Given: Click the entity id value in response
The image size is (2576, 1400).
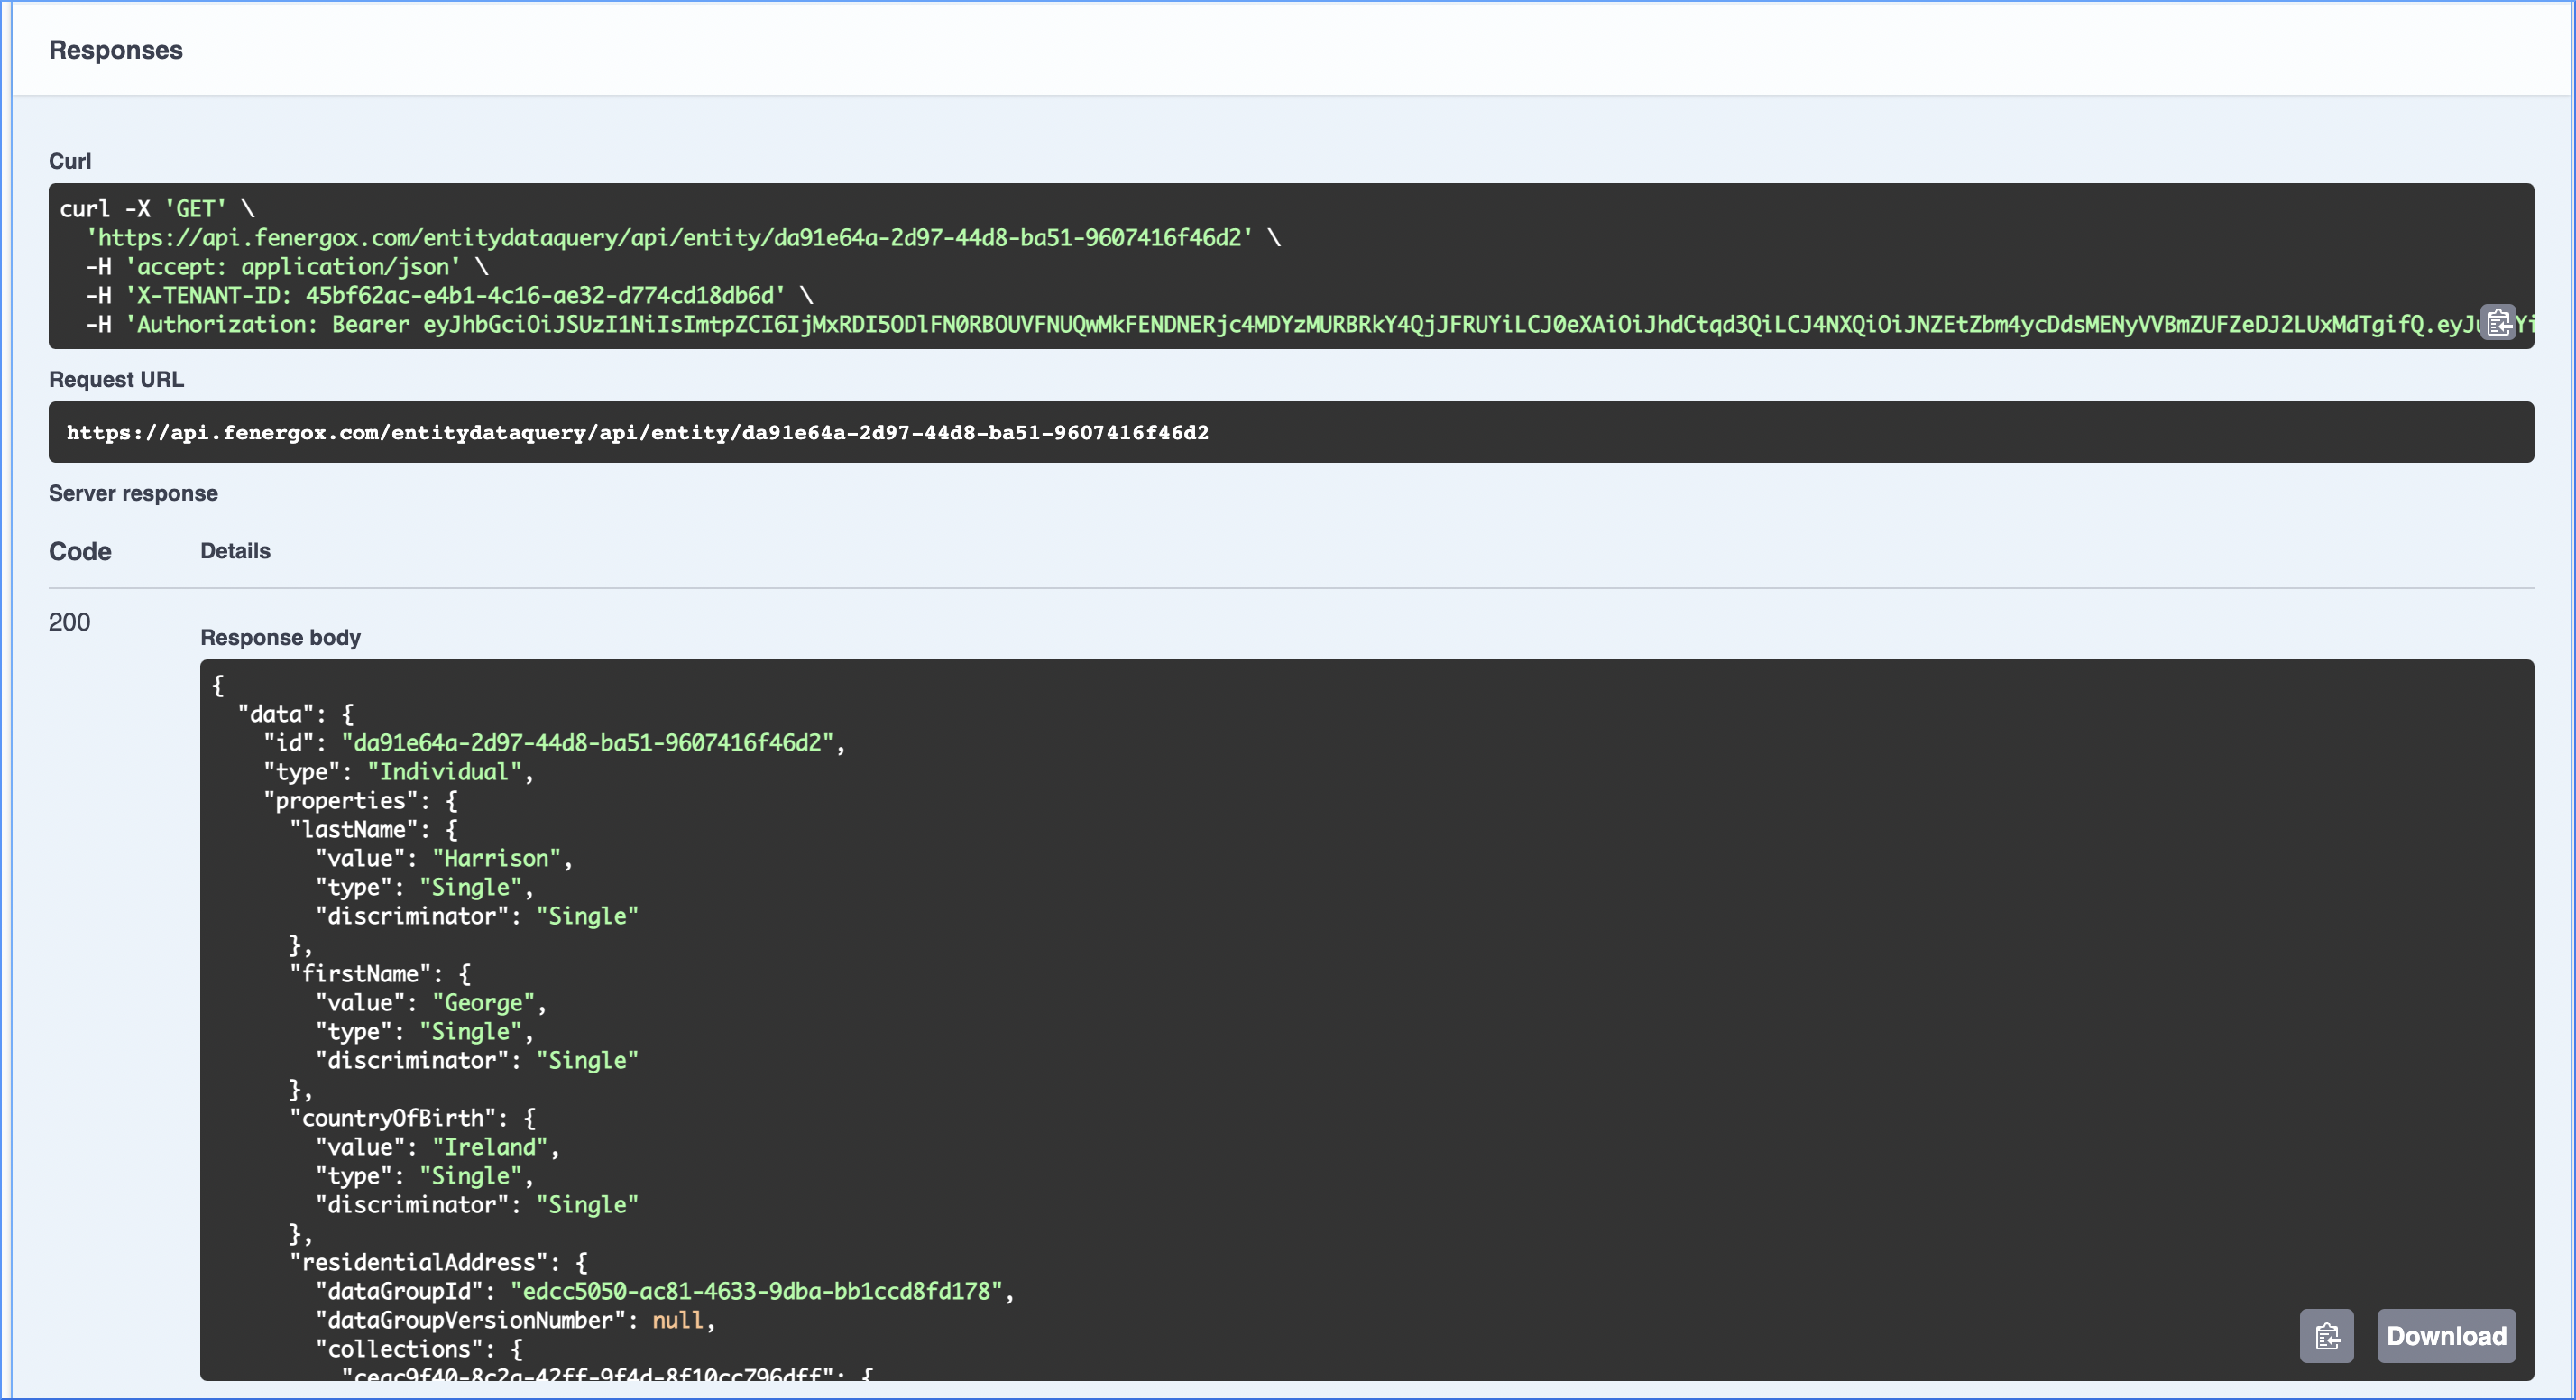Looking at the screenshot, I should (587, 742).
